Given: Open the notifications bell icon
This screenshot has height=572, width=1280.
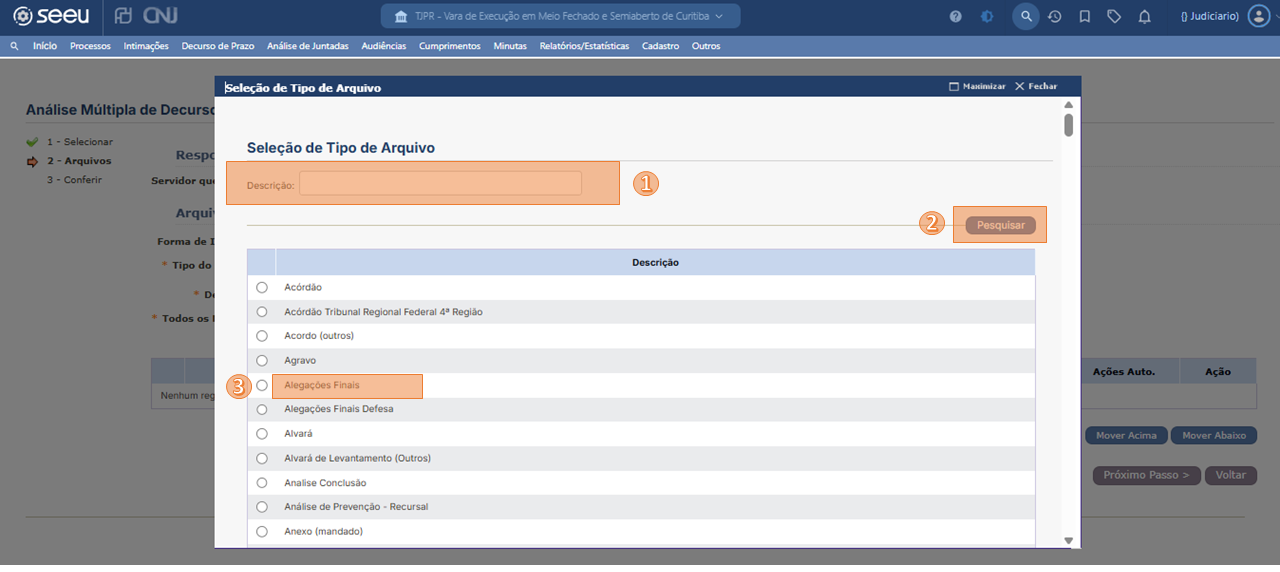Looking at the screenshot, I should 1145,17.
